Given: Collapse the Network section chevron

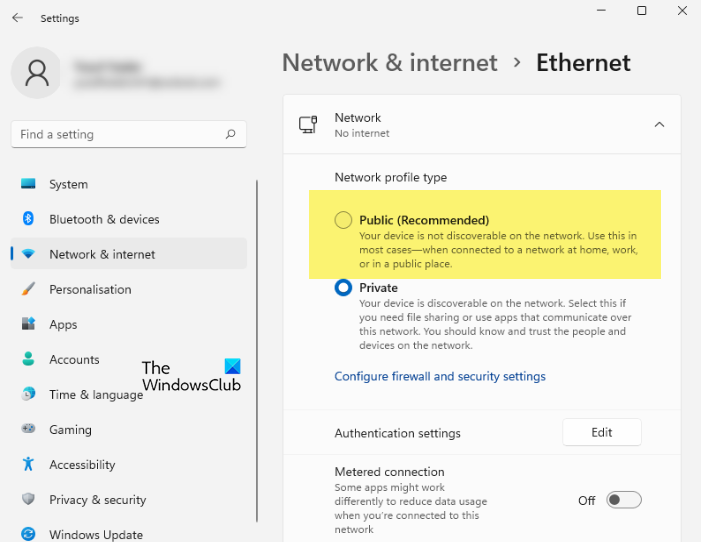Looking at the screenshot, I should 659,125.
